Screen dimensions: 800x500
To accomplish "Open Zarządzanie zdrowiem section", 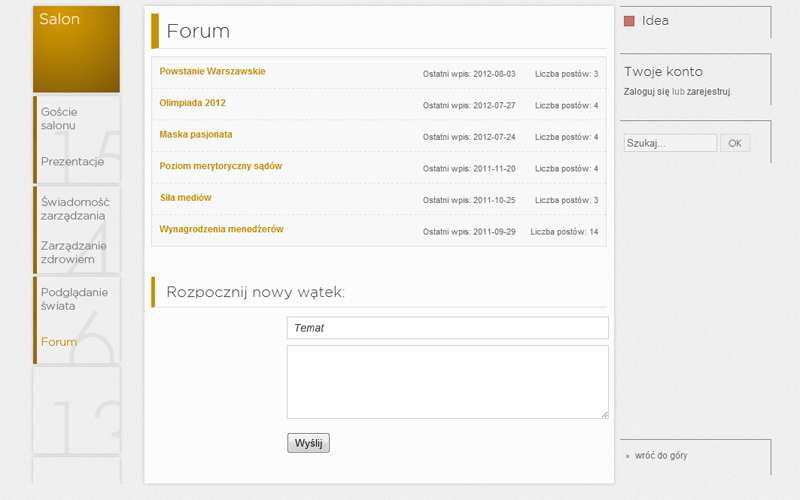I will click(73, 253).
